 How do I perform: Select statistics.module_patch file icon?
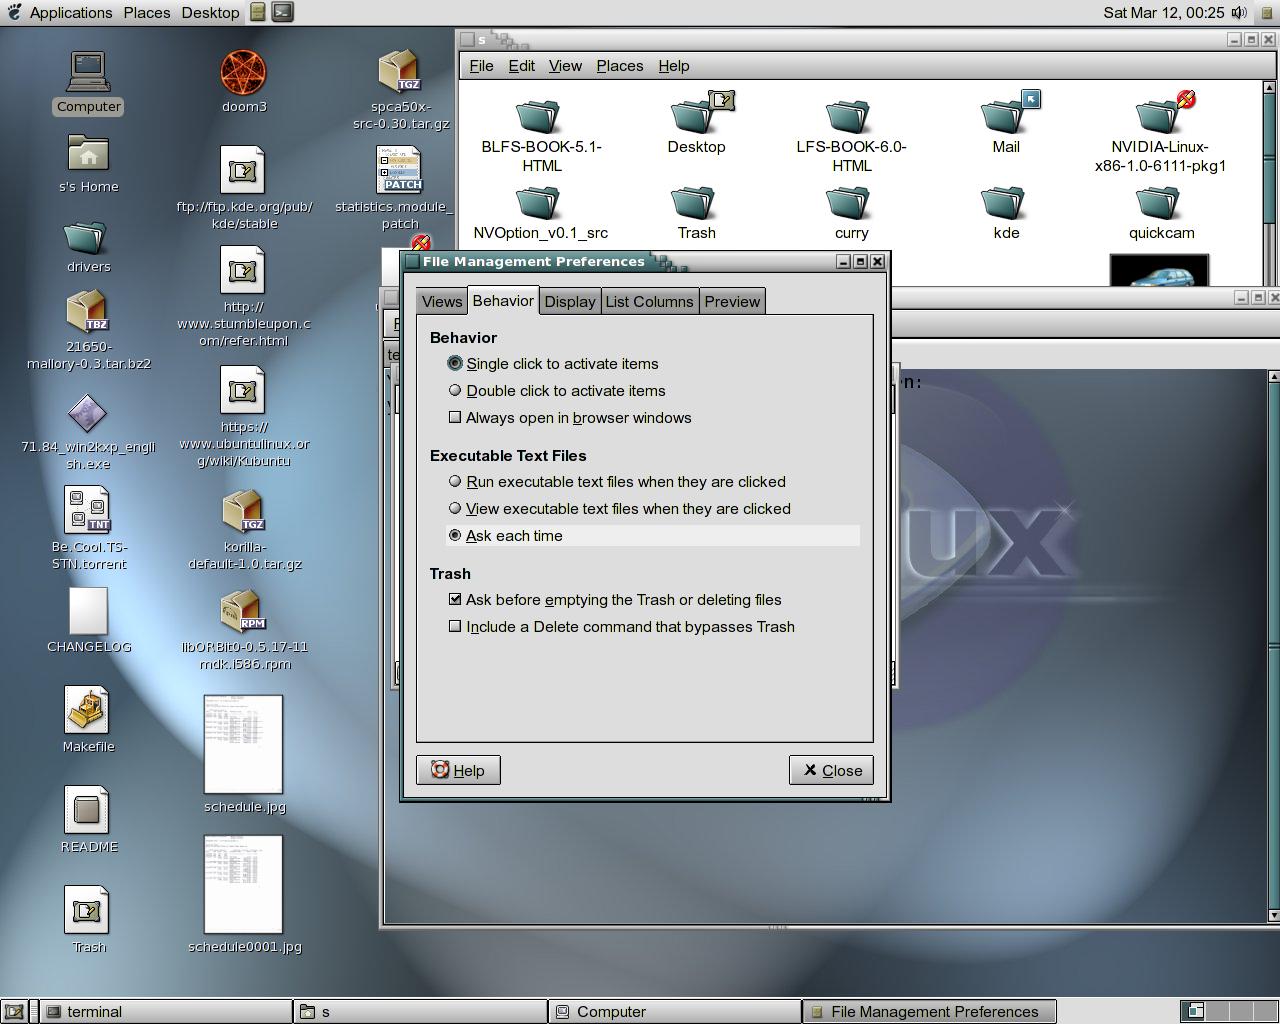[400, 170]
